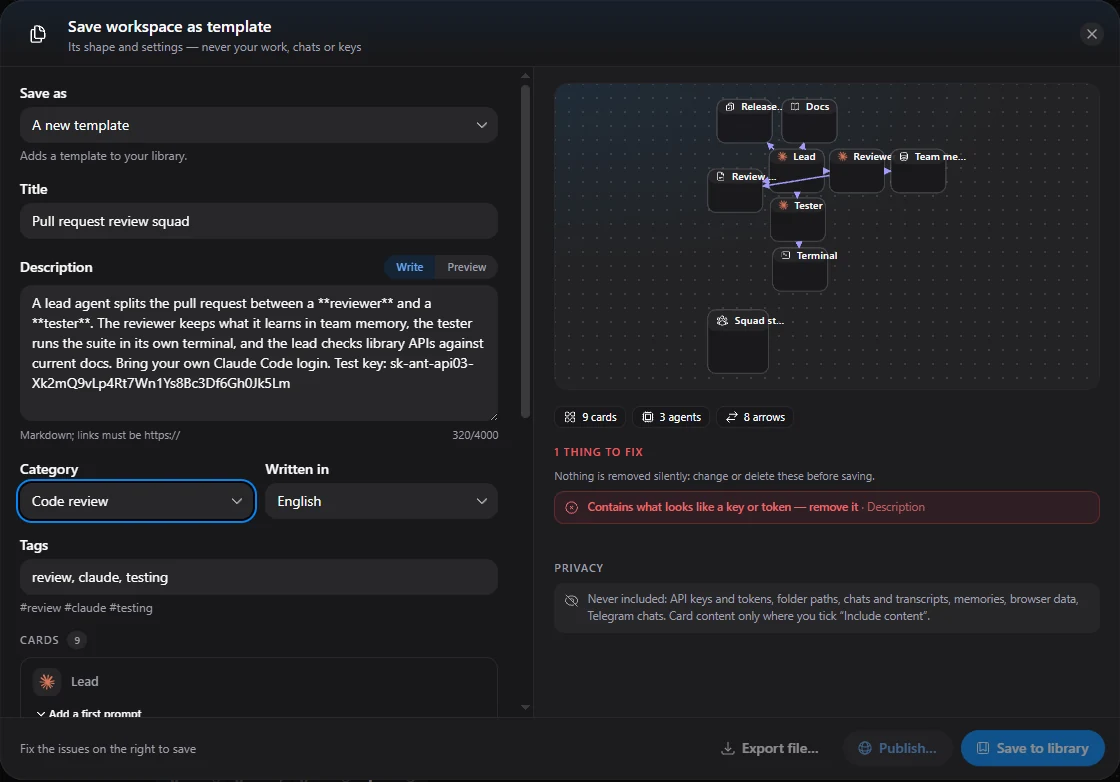The height and width of the screenshot is (782, 1120).
Task: Click the Lead card asterisk icon
Action: [x=47, y=682]
